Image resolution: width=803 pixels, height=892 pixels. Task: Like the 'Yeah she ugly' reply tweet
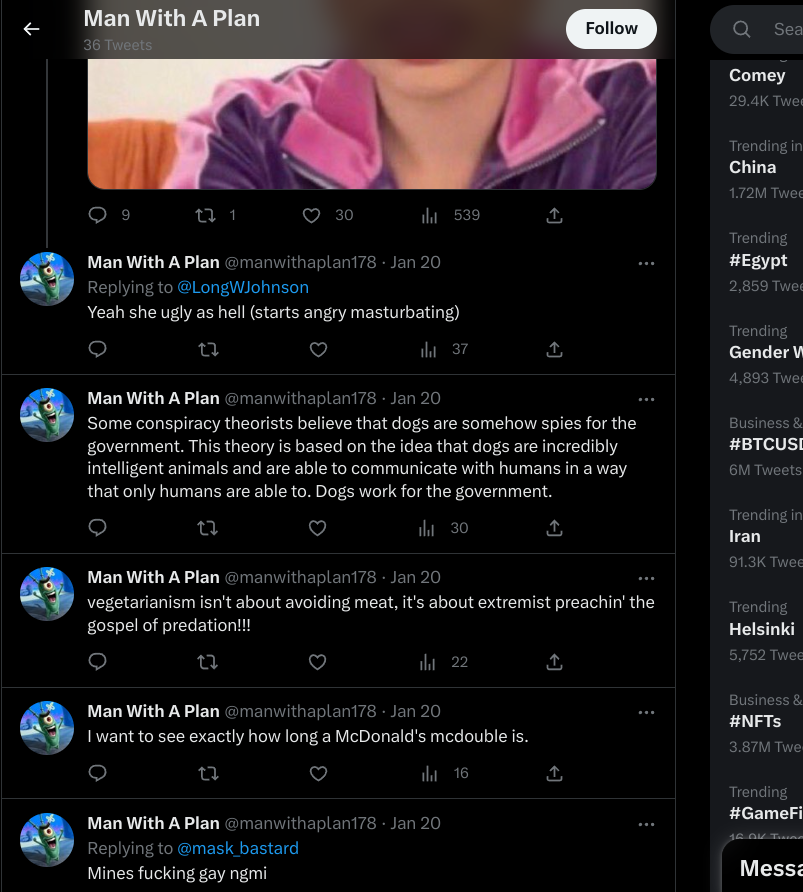[x=318, y=349]
